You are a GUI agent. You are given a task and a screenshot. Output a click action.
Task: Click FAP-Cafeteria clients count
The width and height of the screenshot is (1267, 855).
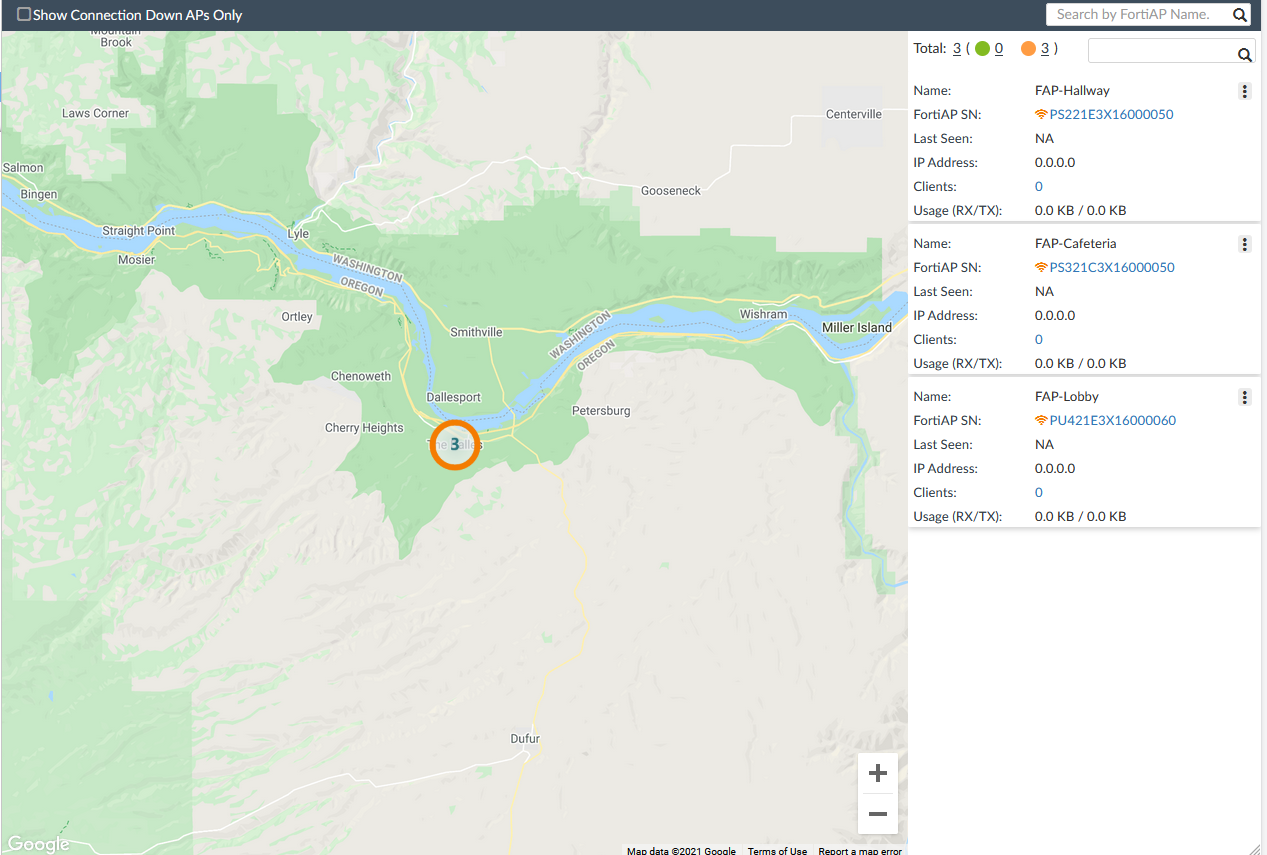click(1039, 340)
